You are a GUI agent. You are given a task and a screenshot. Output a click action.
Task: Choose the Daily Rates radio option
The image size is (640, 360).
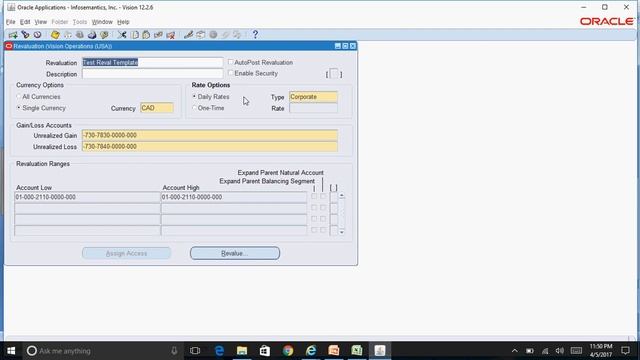(x=194, y=96)
